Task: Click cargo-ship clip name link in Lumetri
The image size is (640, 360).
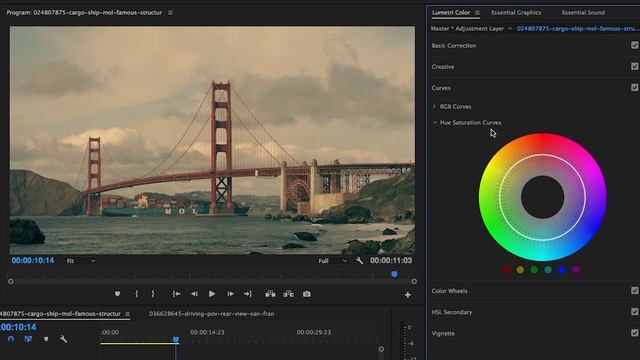Action: 576,29
